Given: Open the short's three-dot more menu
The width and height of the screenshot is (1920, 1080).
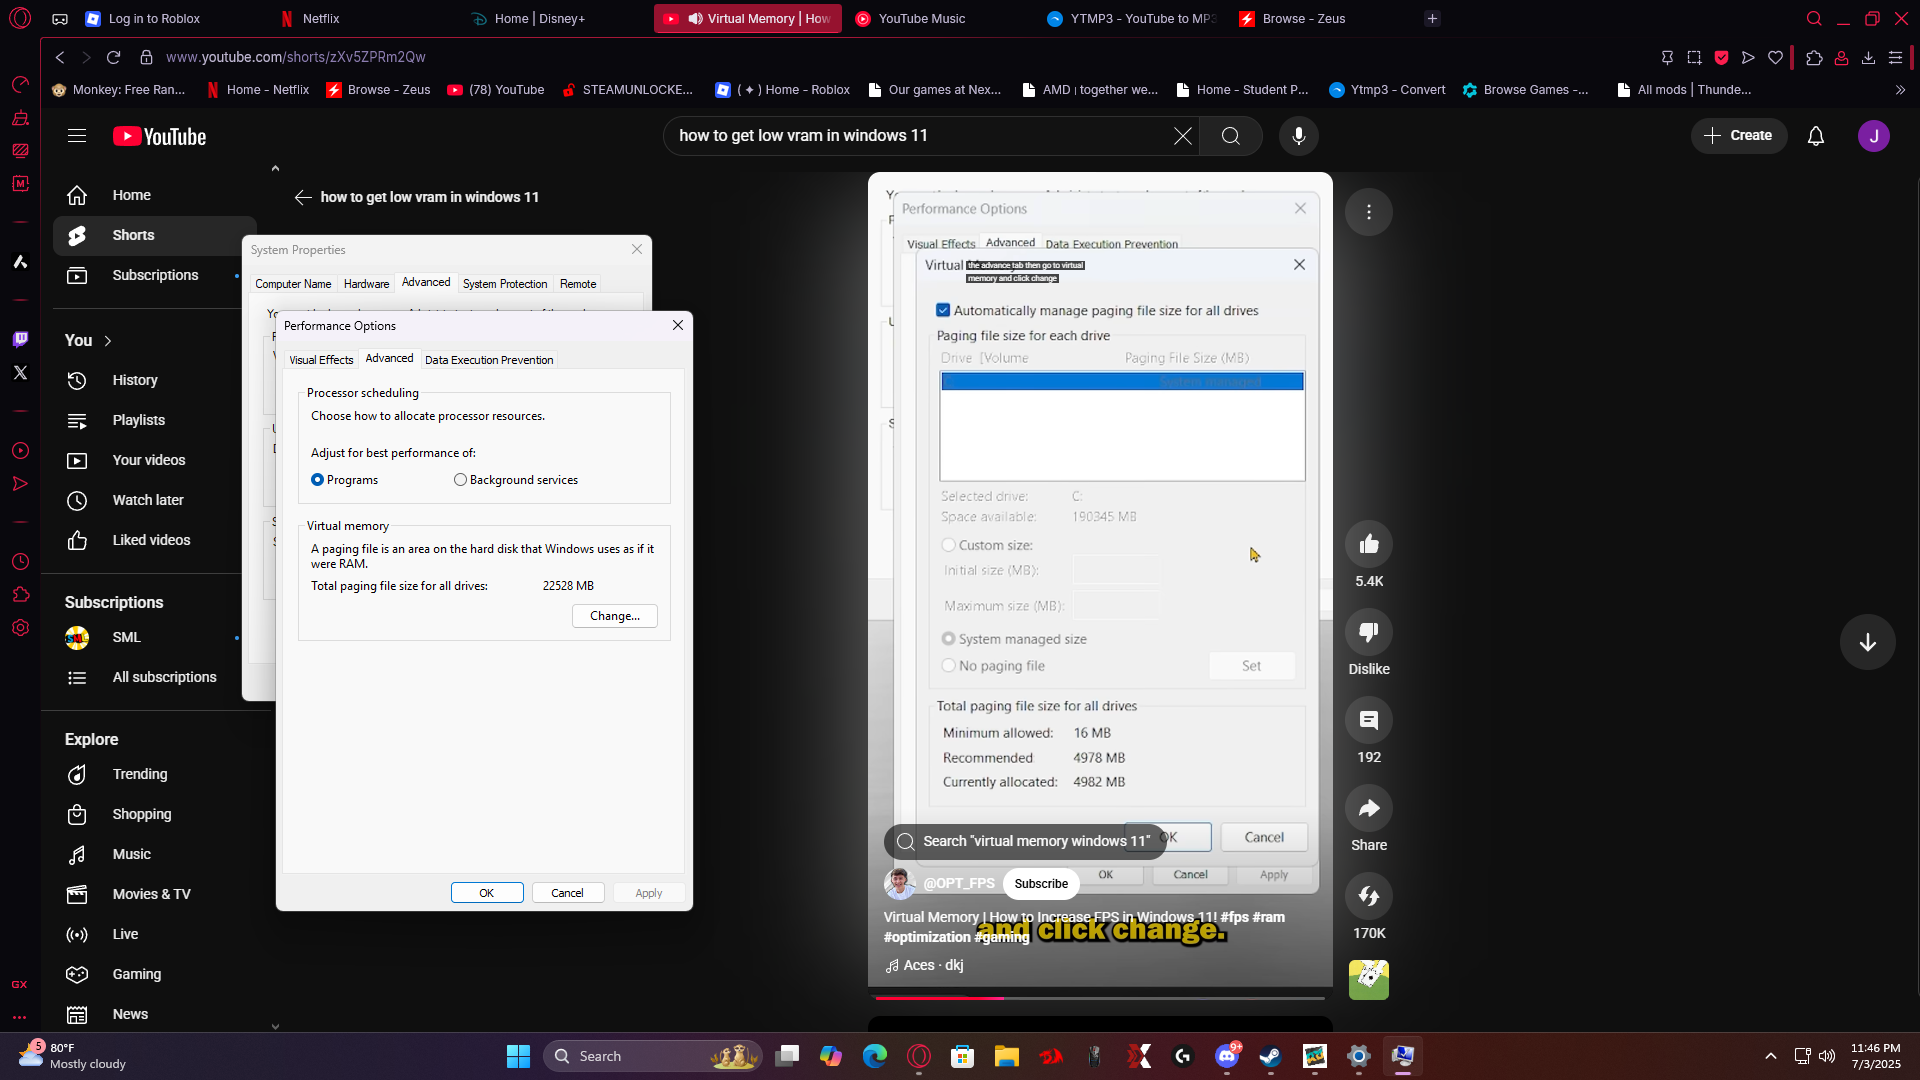Looking at the screenshot, I should (x=1368, y=212).
